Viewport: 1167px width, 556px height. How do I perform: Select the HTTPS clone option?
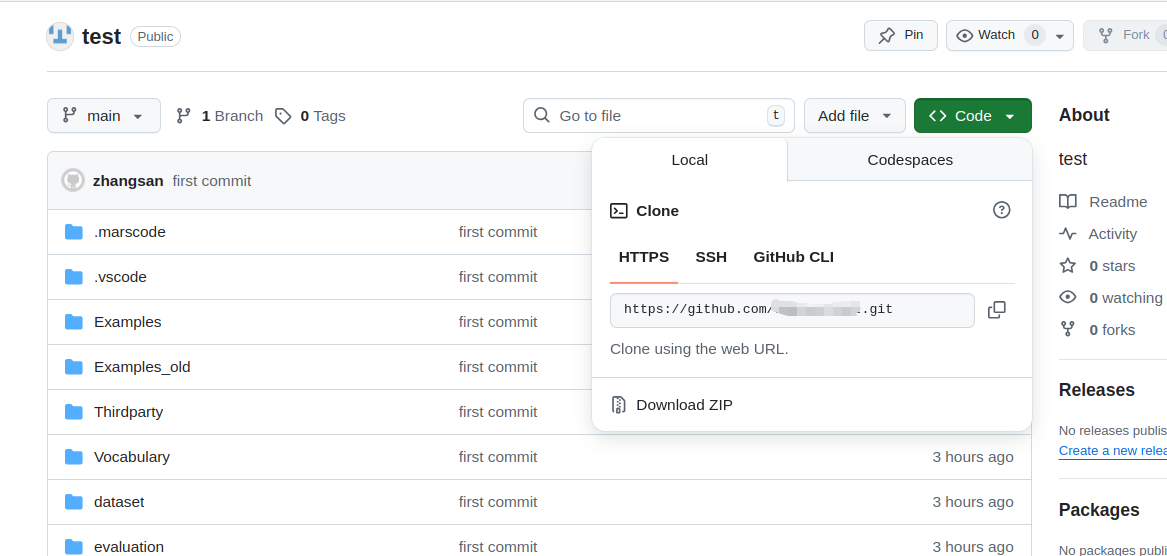644,257
